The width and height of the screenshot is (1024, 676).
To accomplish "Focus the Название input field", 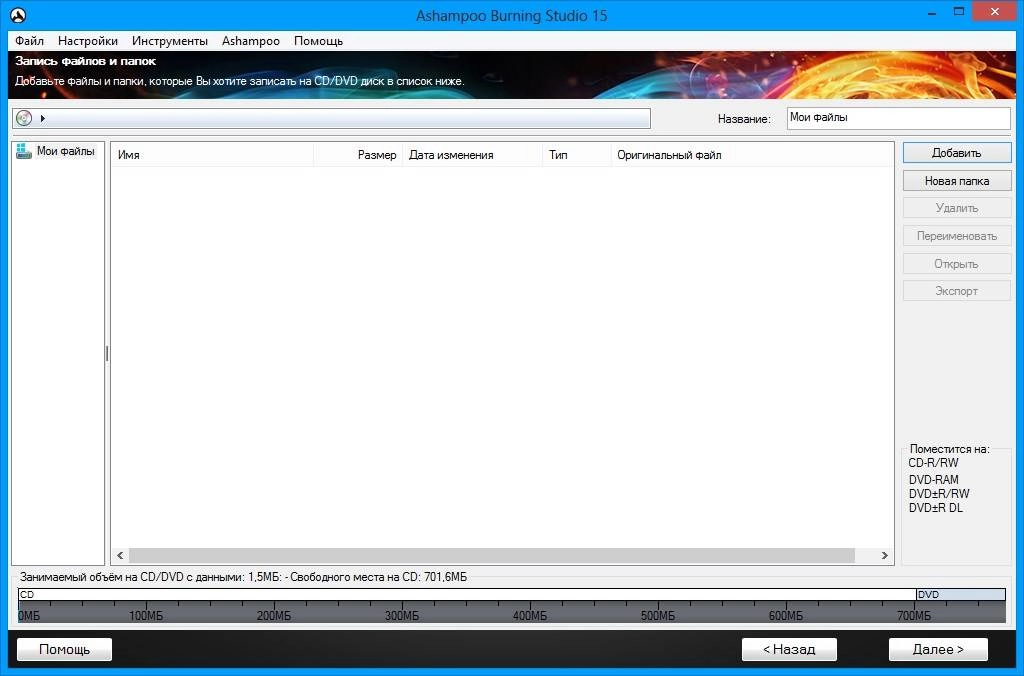I will pos(899,118).
